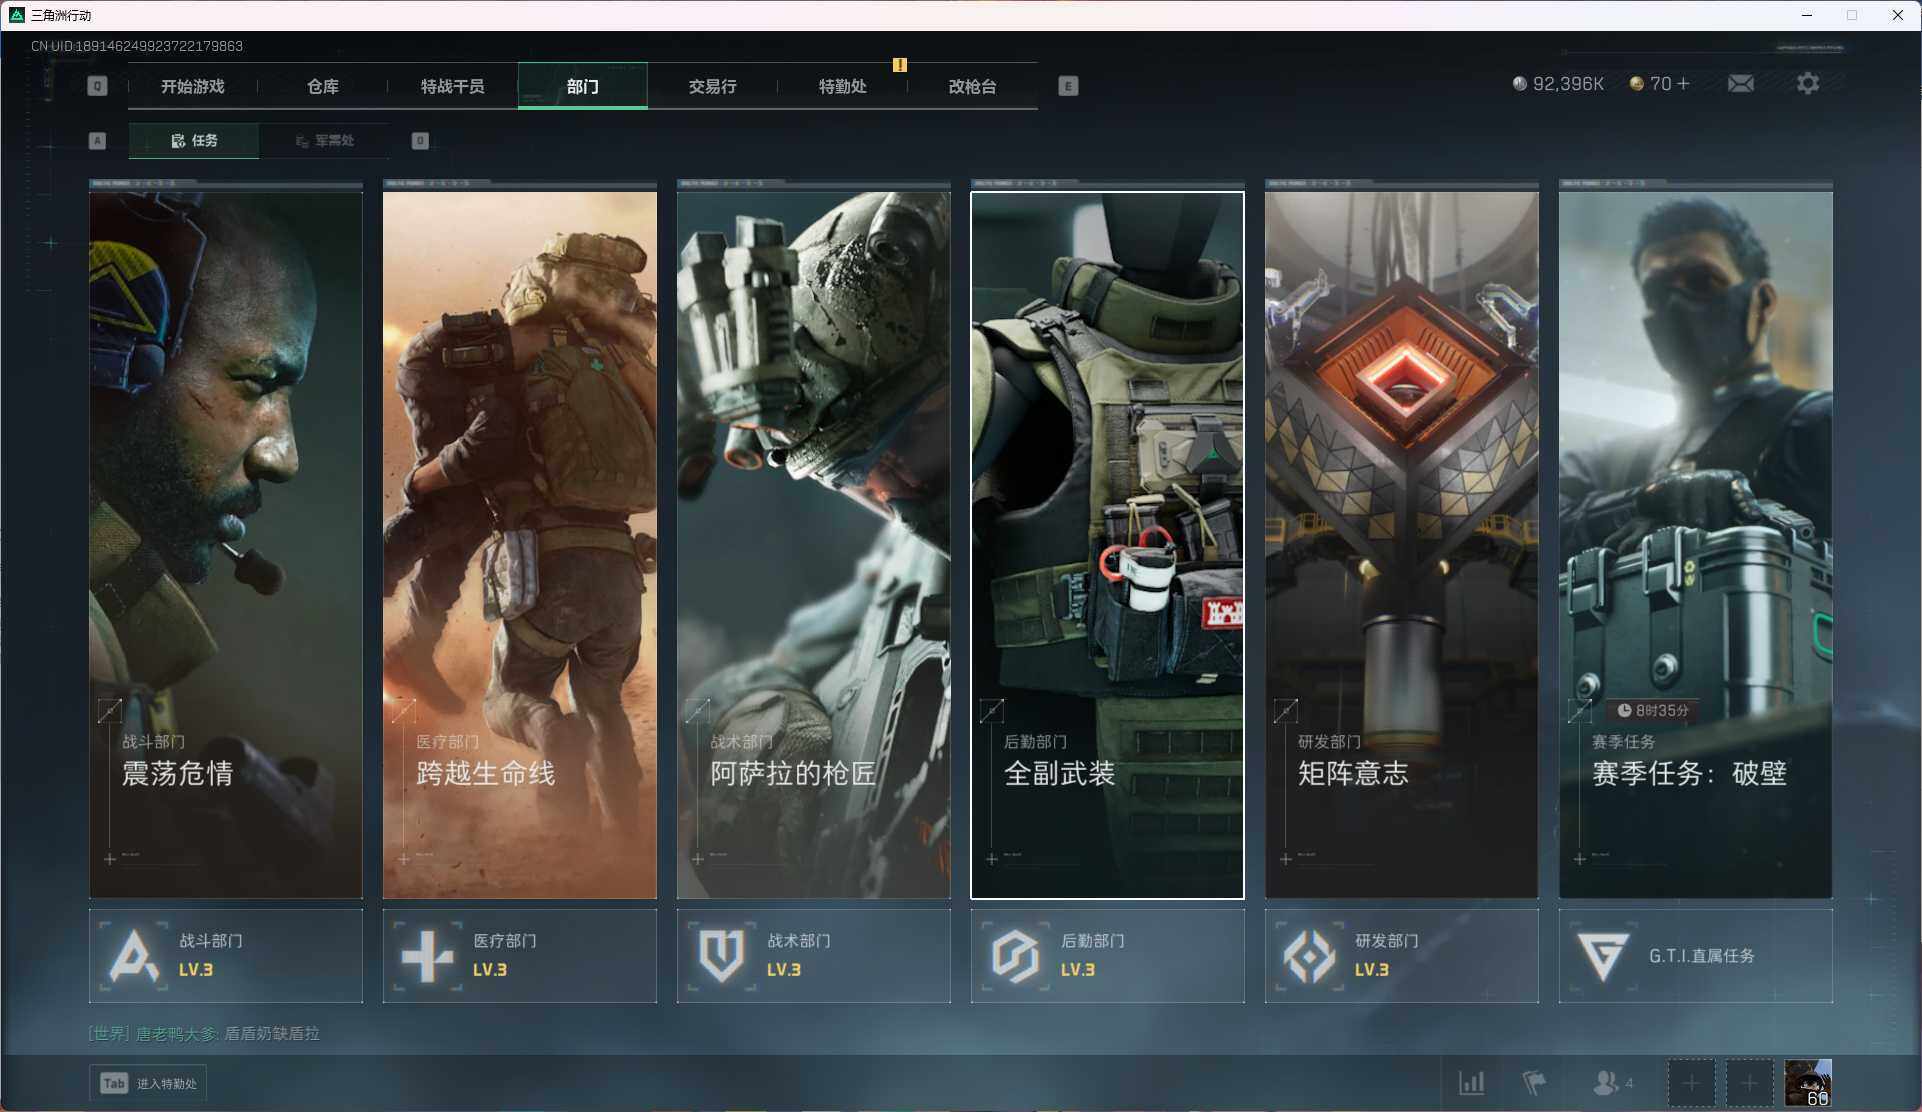Open the 特勤处 tab
1922x1112 pixels.
click(x=842, y=86)
